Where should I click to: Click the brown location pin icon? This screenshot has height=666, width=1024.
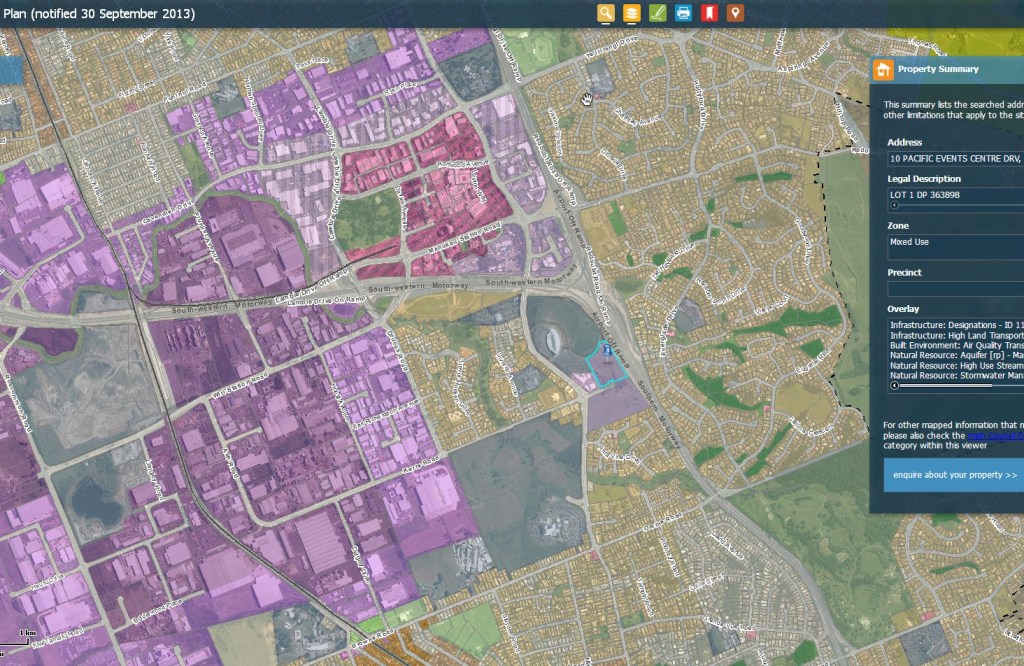(x=735, y=13)
